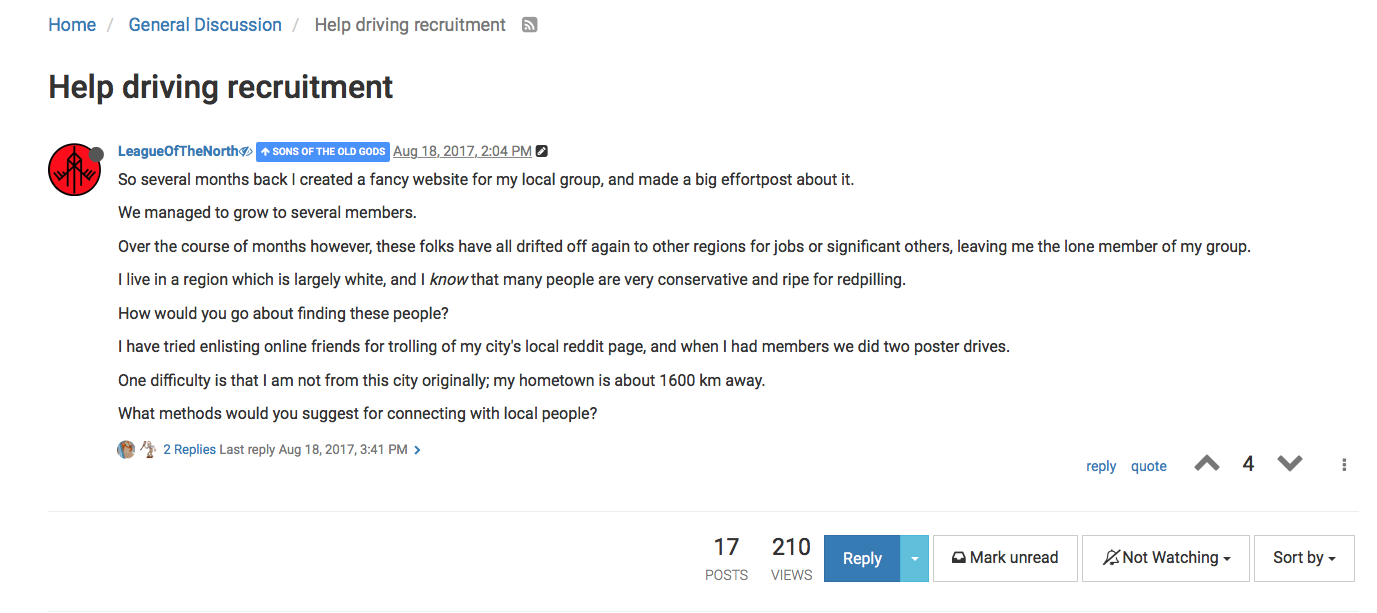Open the post's three-dot options menu
The image size is (1377, 613).
coord(1344,465)
